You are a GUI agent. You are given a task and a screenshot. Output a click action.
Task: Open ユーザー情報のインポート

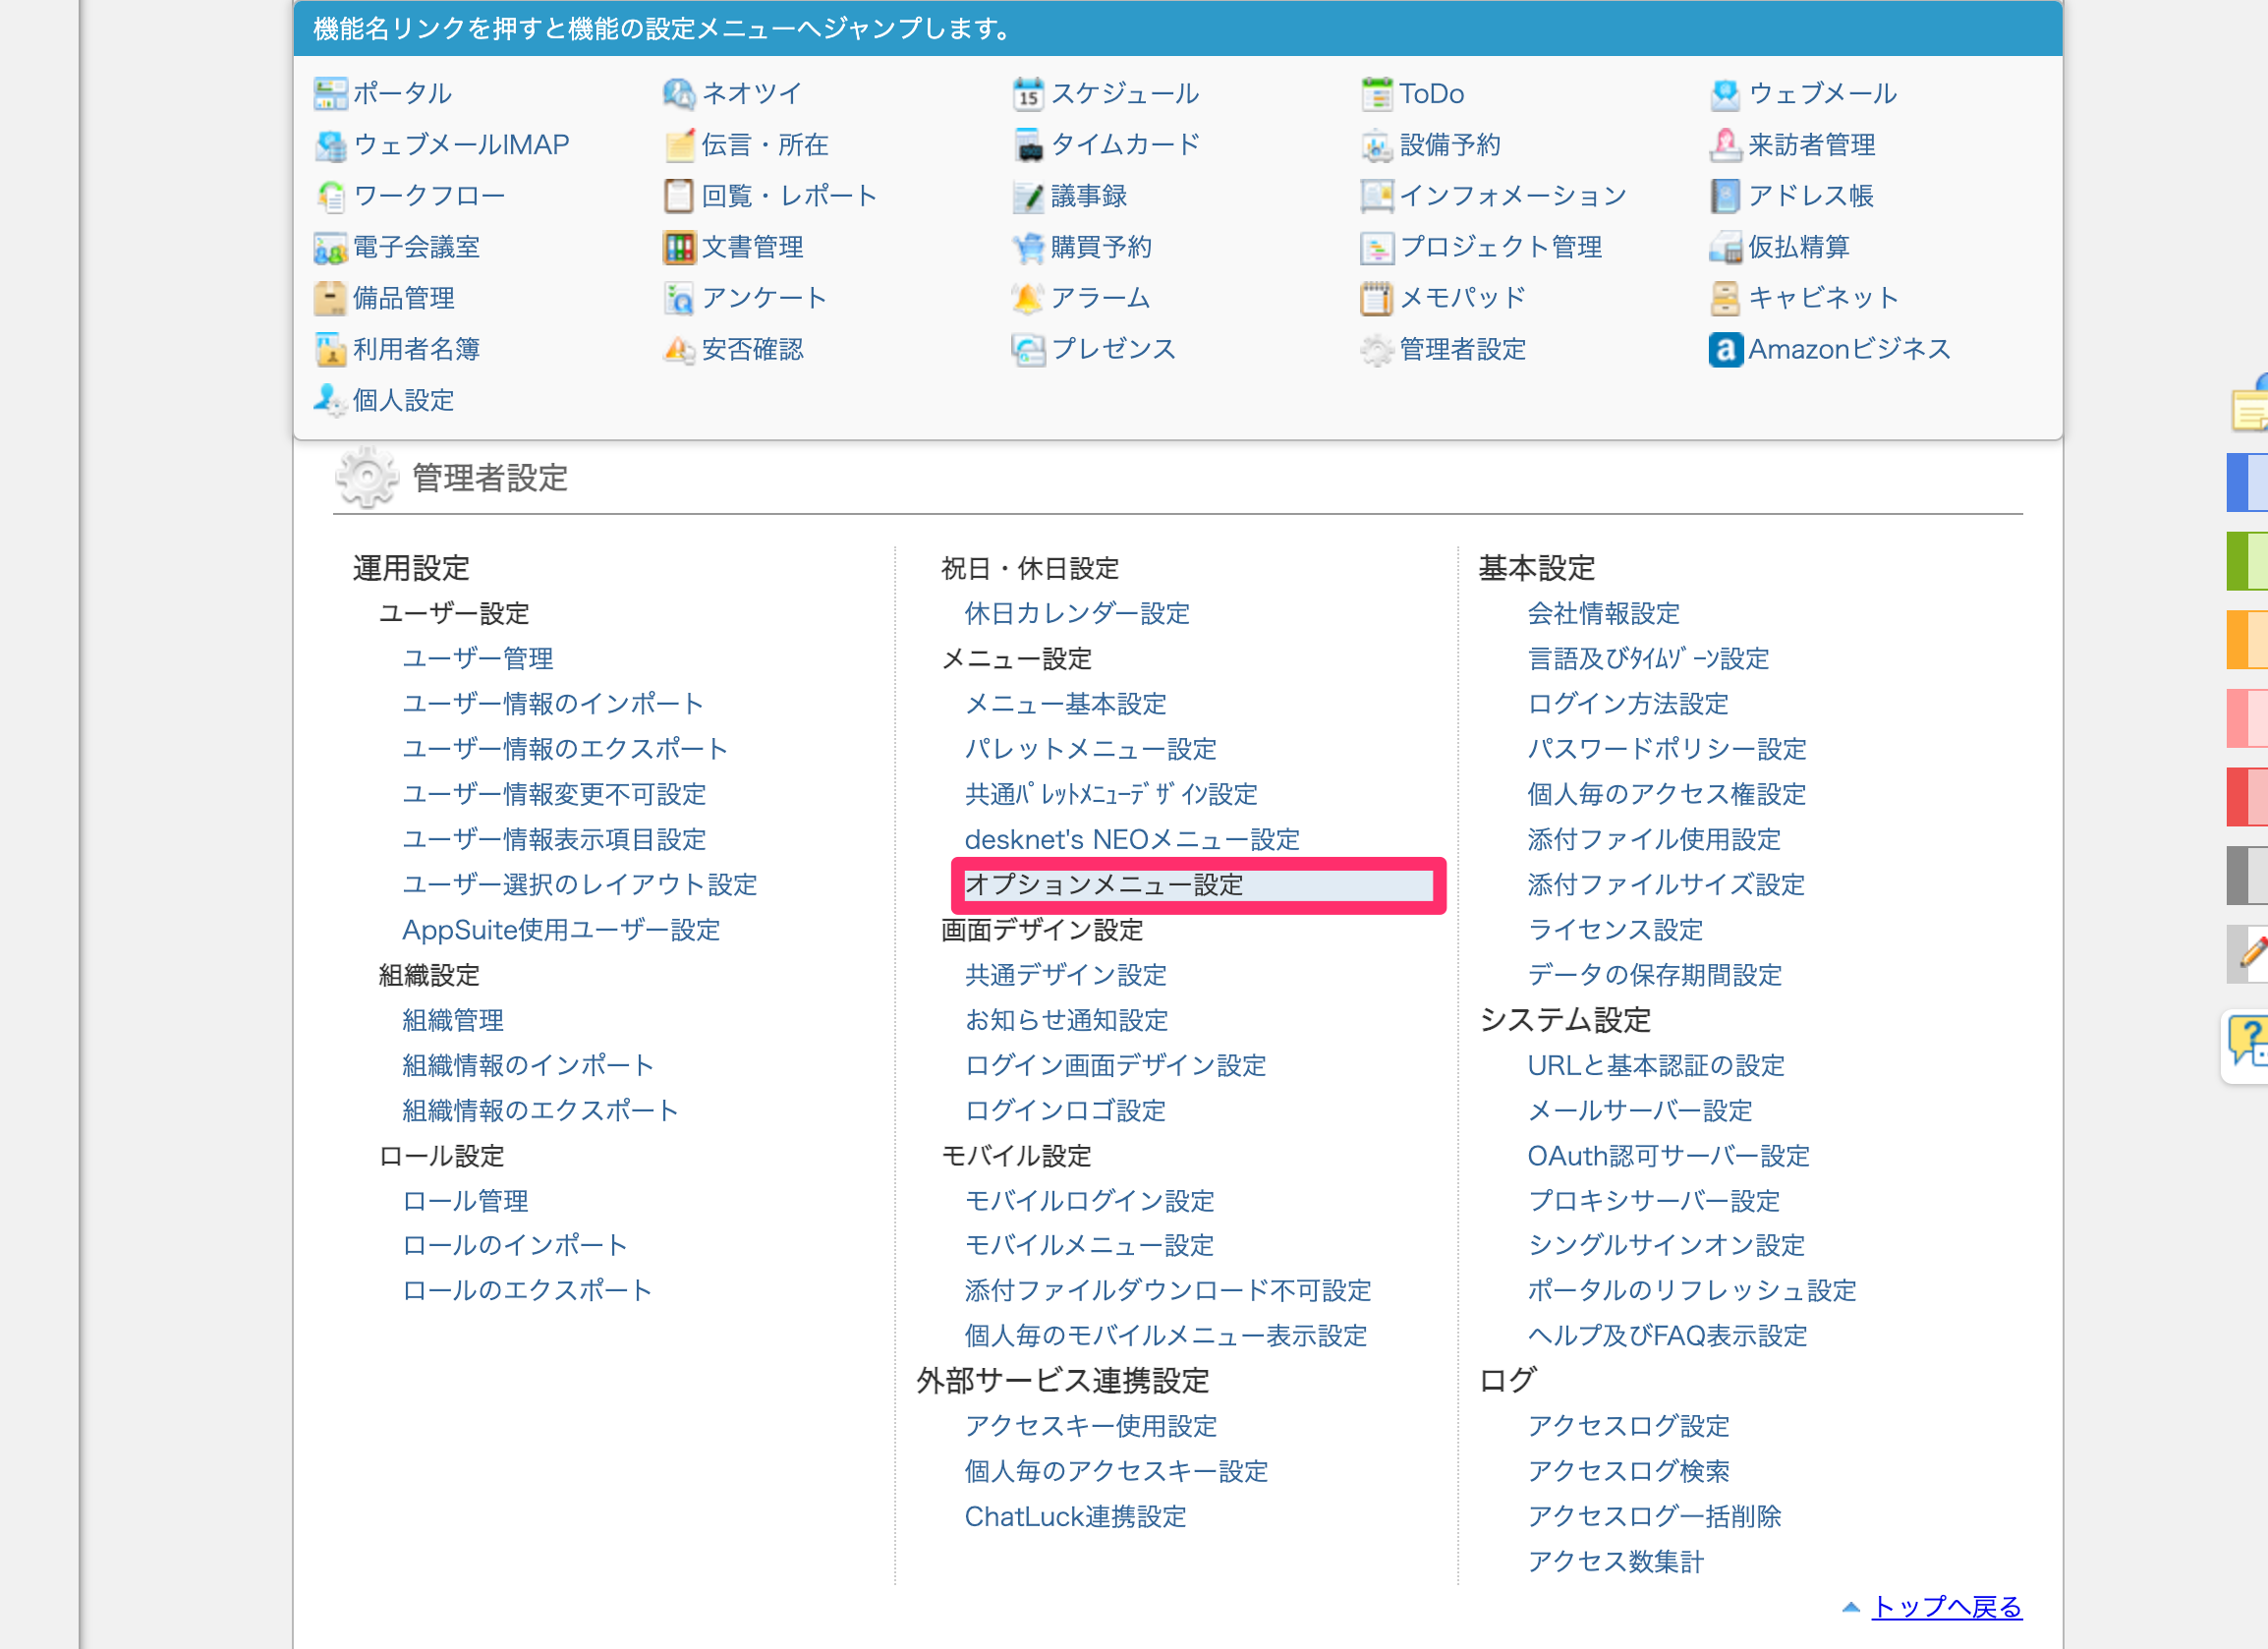coord(553,703)
